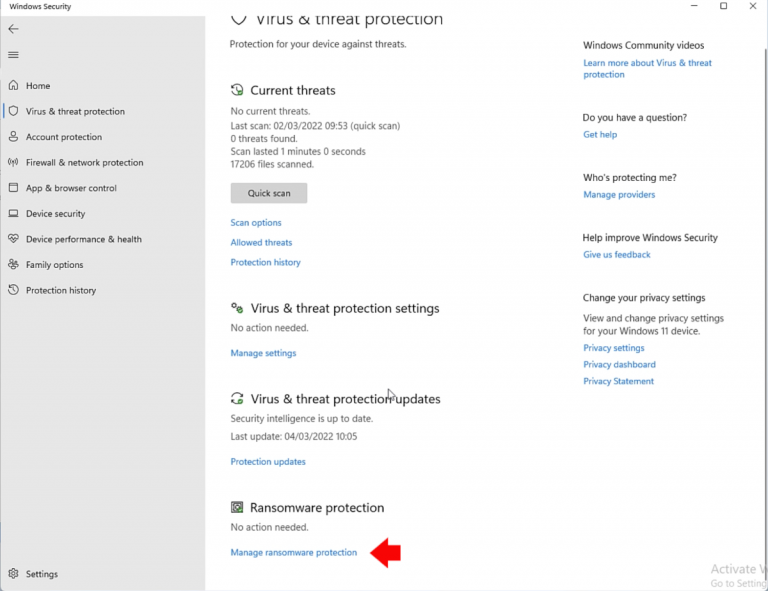Open Device security laptop icon
Image resolution: width=768 pixels, height=591 pixels.
pos(14,213)
